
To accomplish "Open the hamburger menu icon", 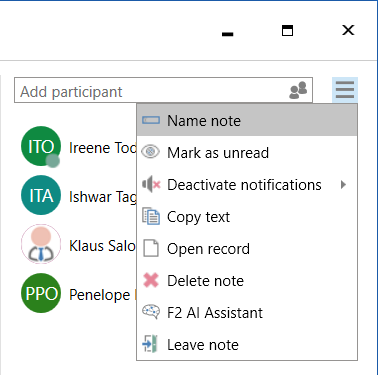I will pos(345,90).
